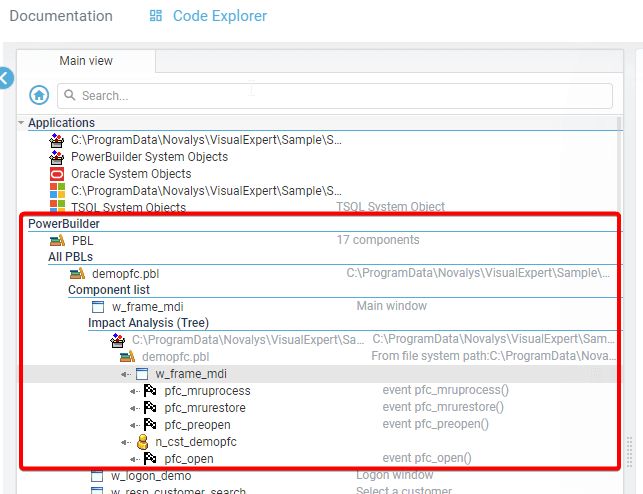The height and width of the screenshot is (494, 643).
Task: Select greyed demopfc.pbl tree node
Action: pyautogui.click(x=176, y=357)
